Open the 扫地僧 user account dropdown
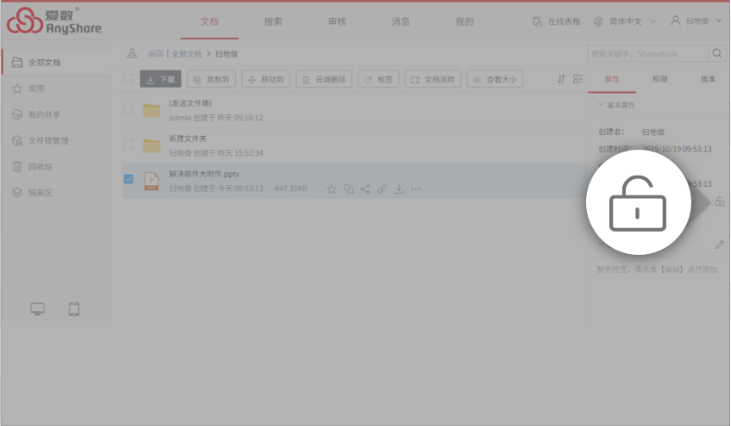The width and height of the screenshot is (731, 426). pos(696,21)
